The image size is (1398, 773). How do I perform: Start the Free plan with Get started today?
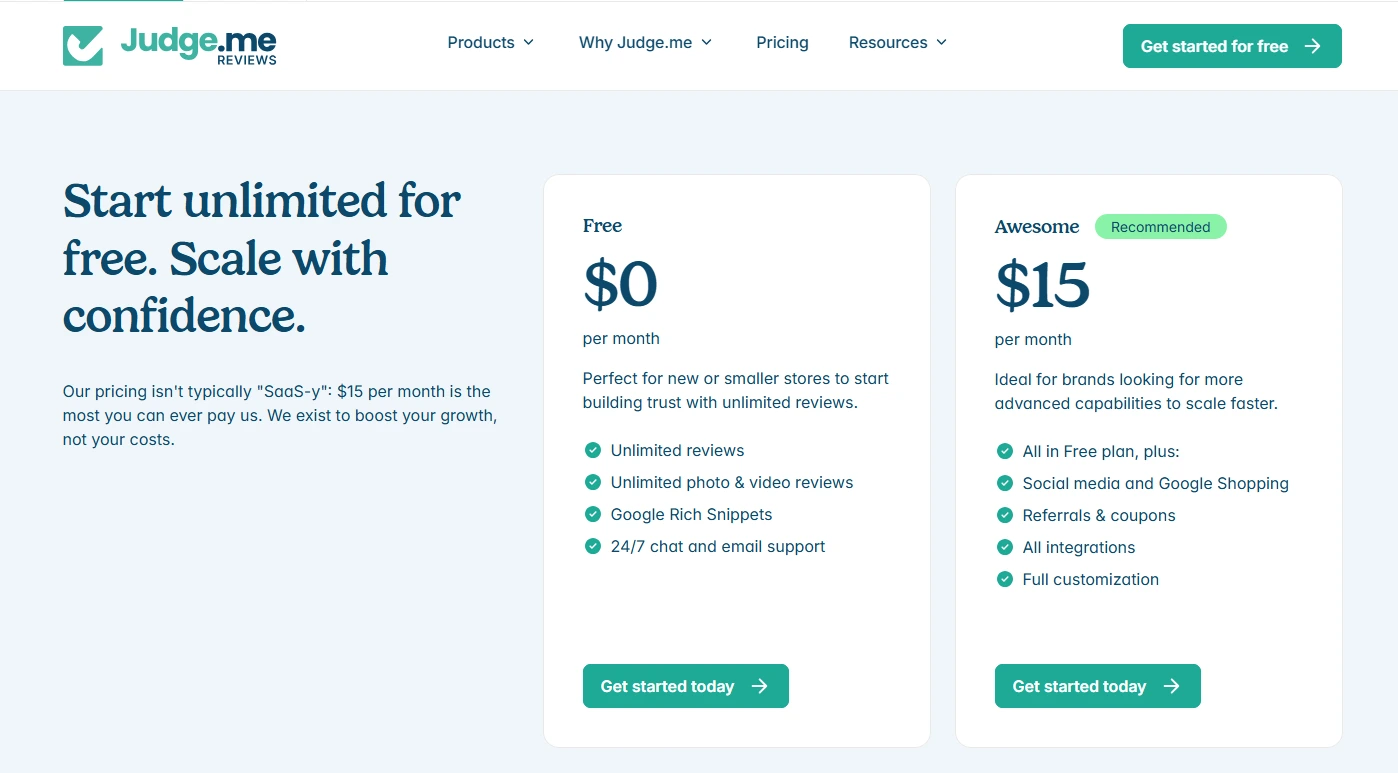tap(686, 686)
